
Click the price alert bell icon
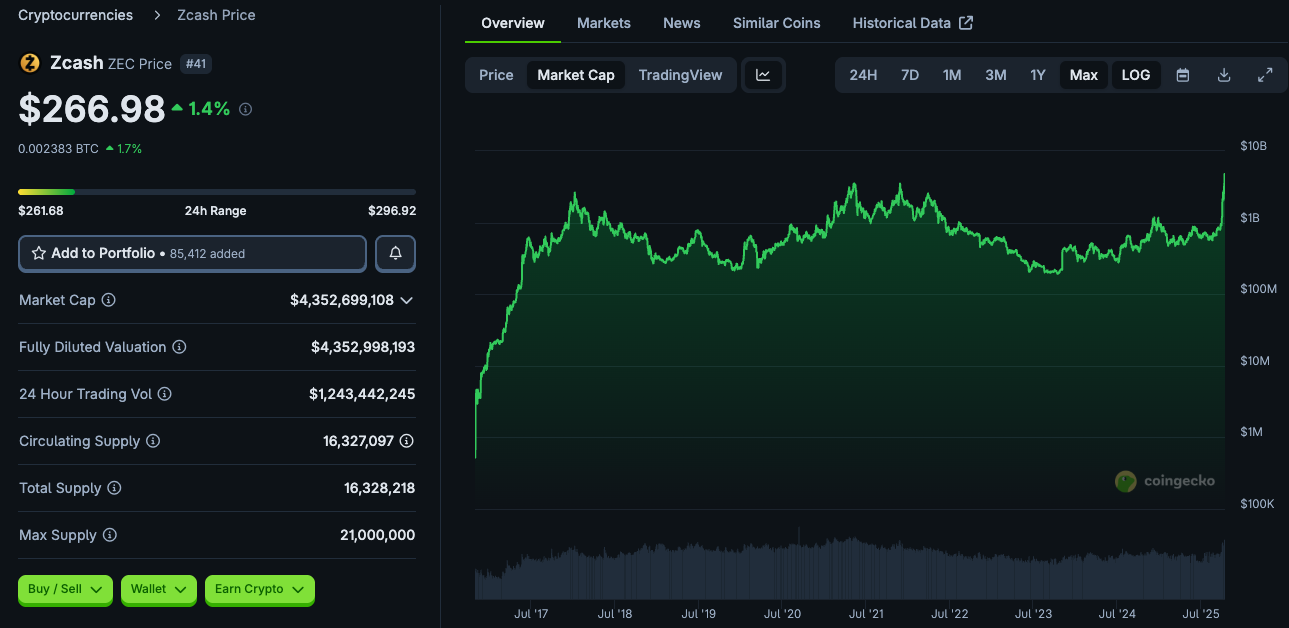(x=395, y=254)
